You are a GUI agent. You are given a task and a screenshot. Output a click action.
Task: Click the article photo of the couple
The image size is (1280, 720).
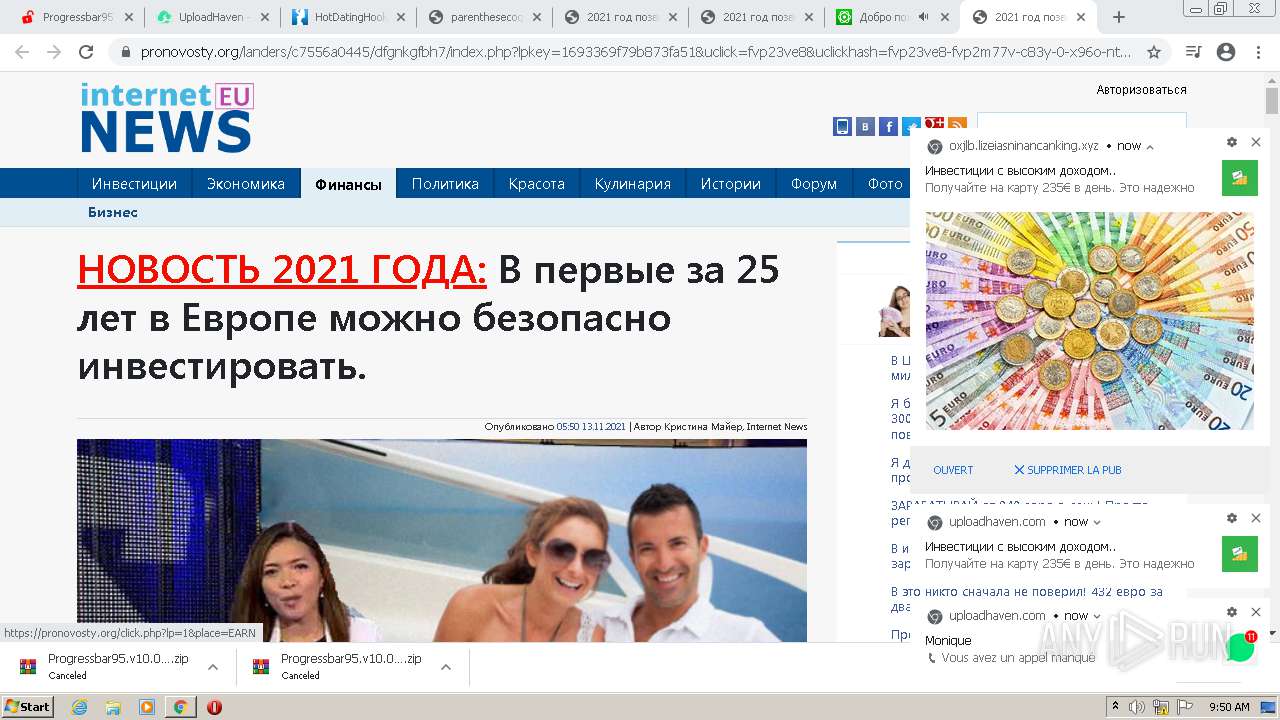(442, 540)
